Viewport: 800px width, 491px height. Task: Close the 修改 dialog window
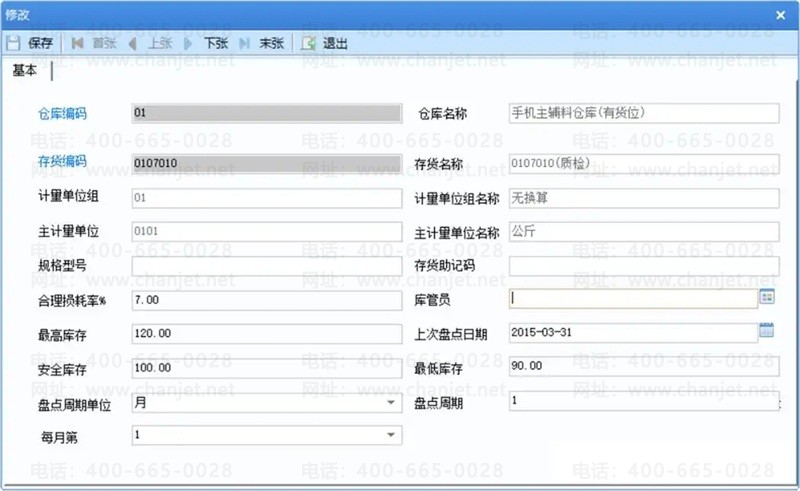pyautogui.click(x=781, y=15)
